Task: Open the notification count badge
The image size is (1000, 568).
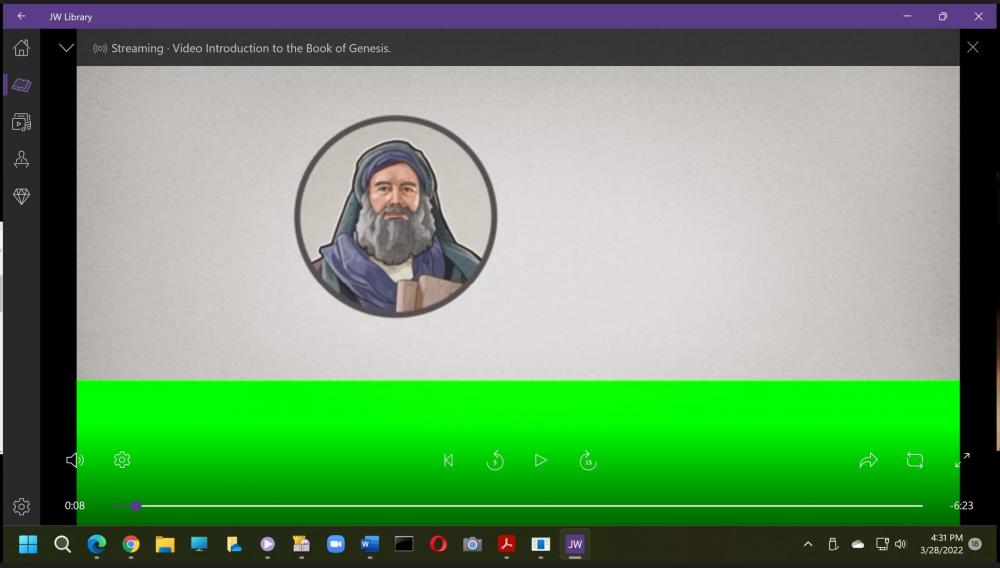Action: tap(975, 544)
